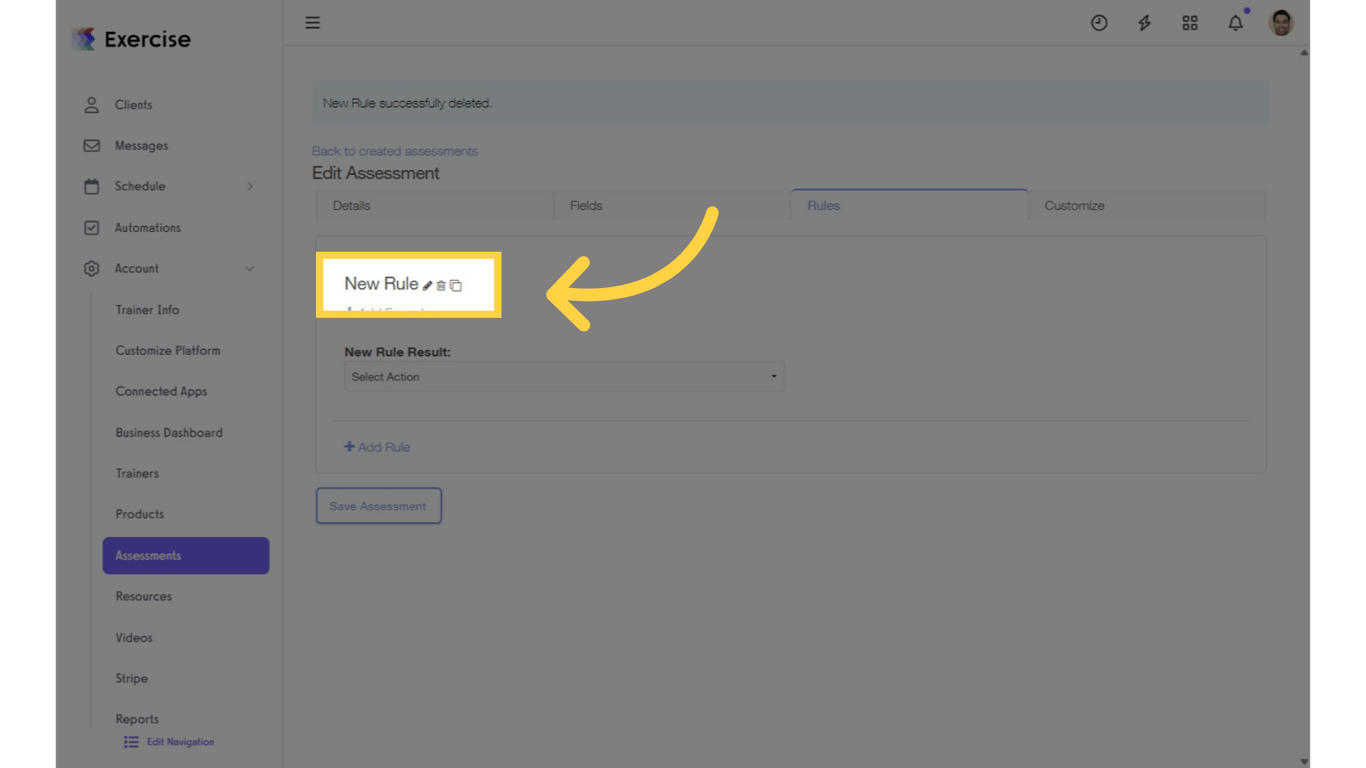The height and width of the screenshot is (768, 1366).
Task: Open the Customize tab
Action: [1074, 205]
